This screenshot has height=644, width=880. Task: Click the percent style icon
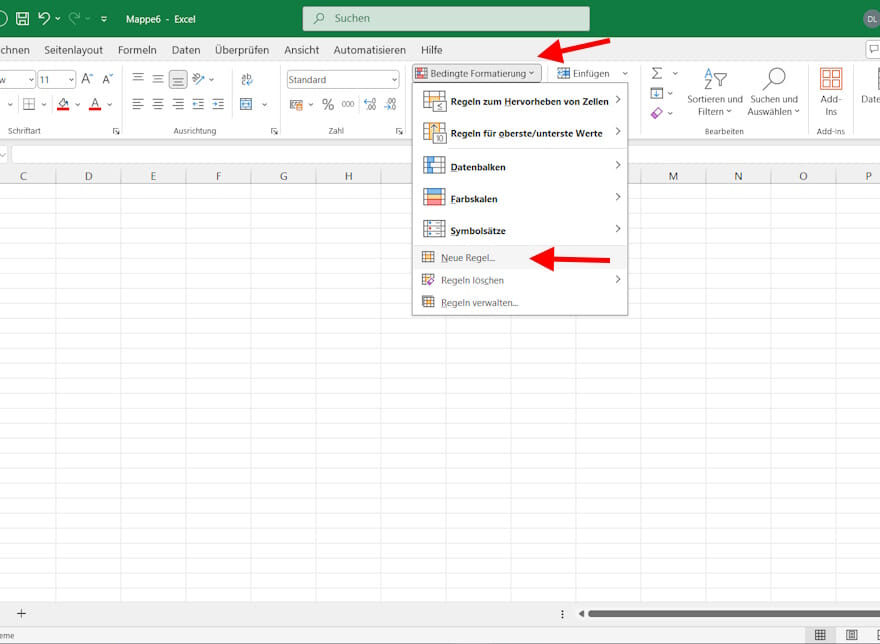point(327,103)
